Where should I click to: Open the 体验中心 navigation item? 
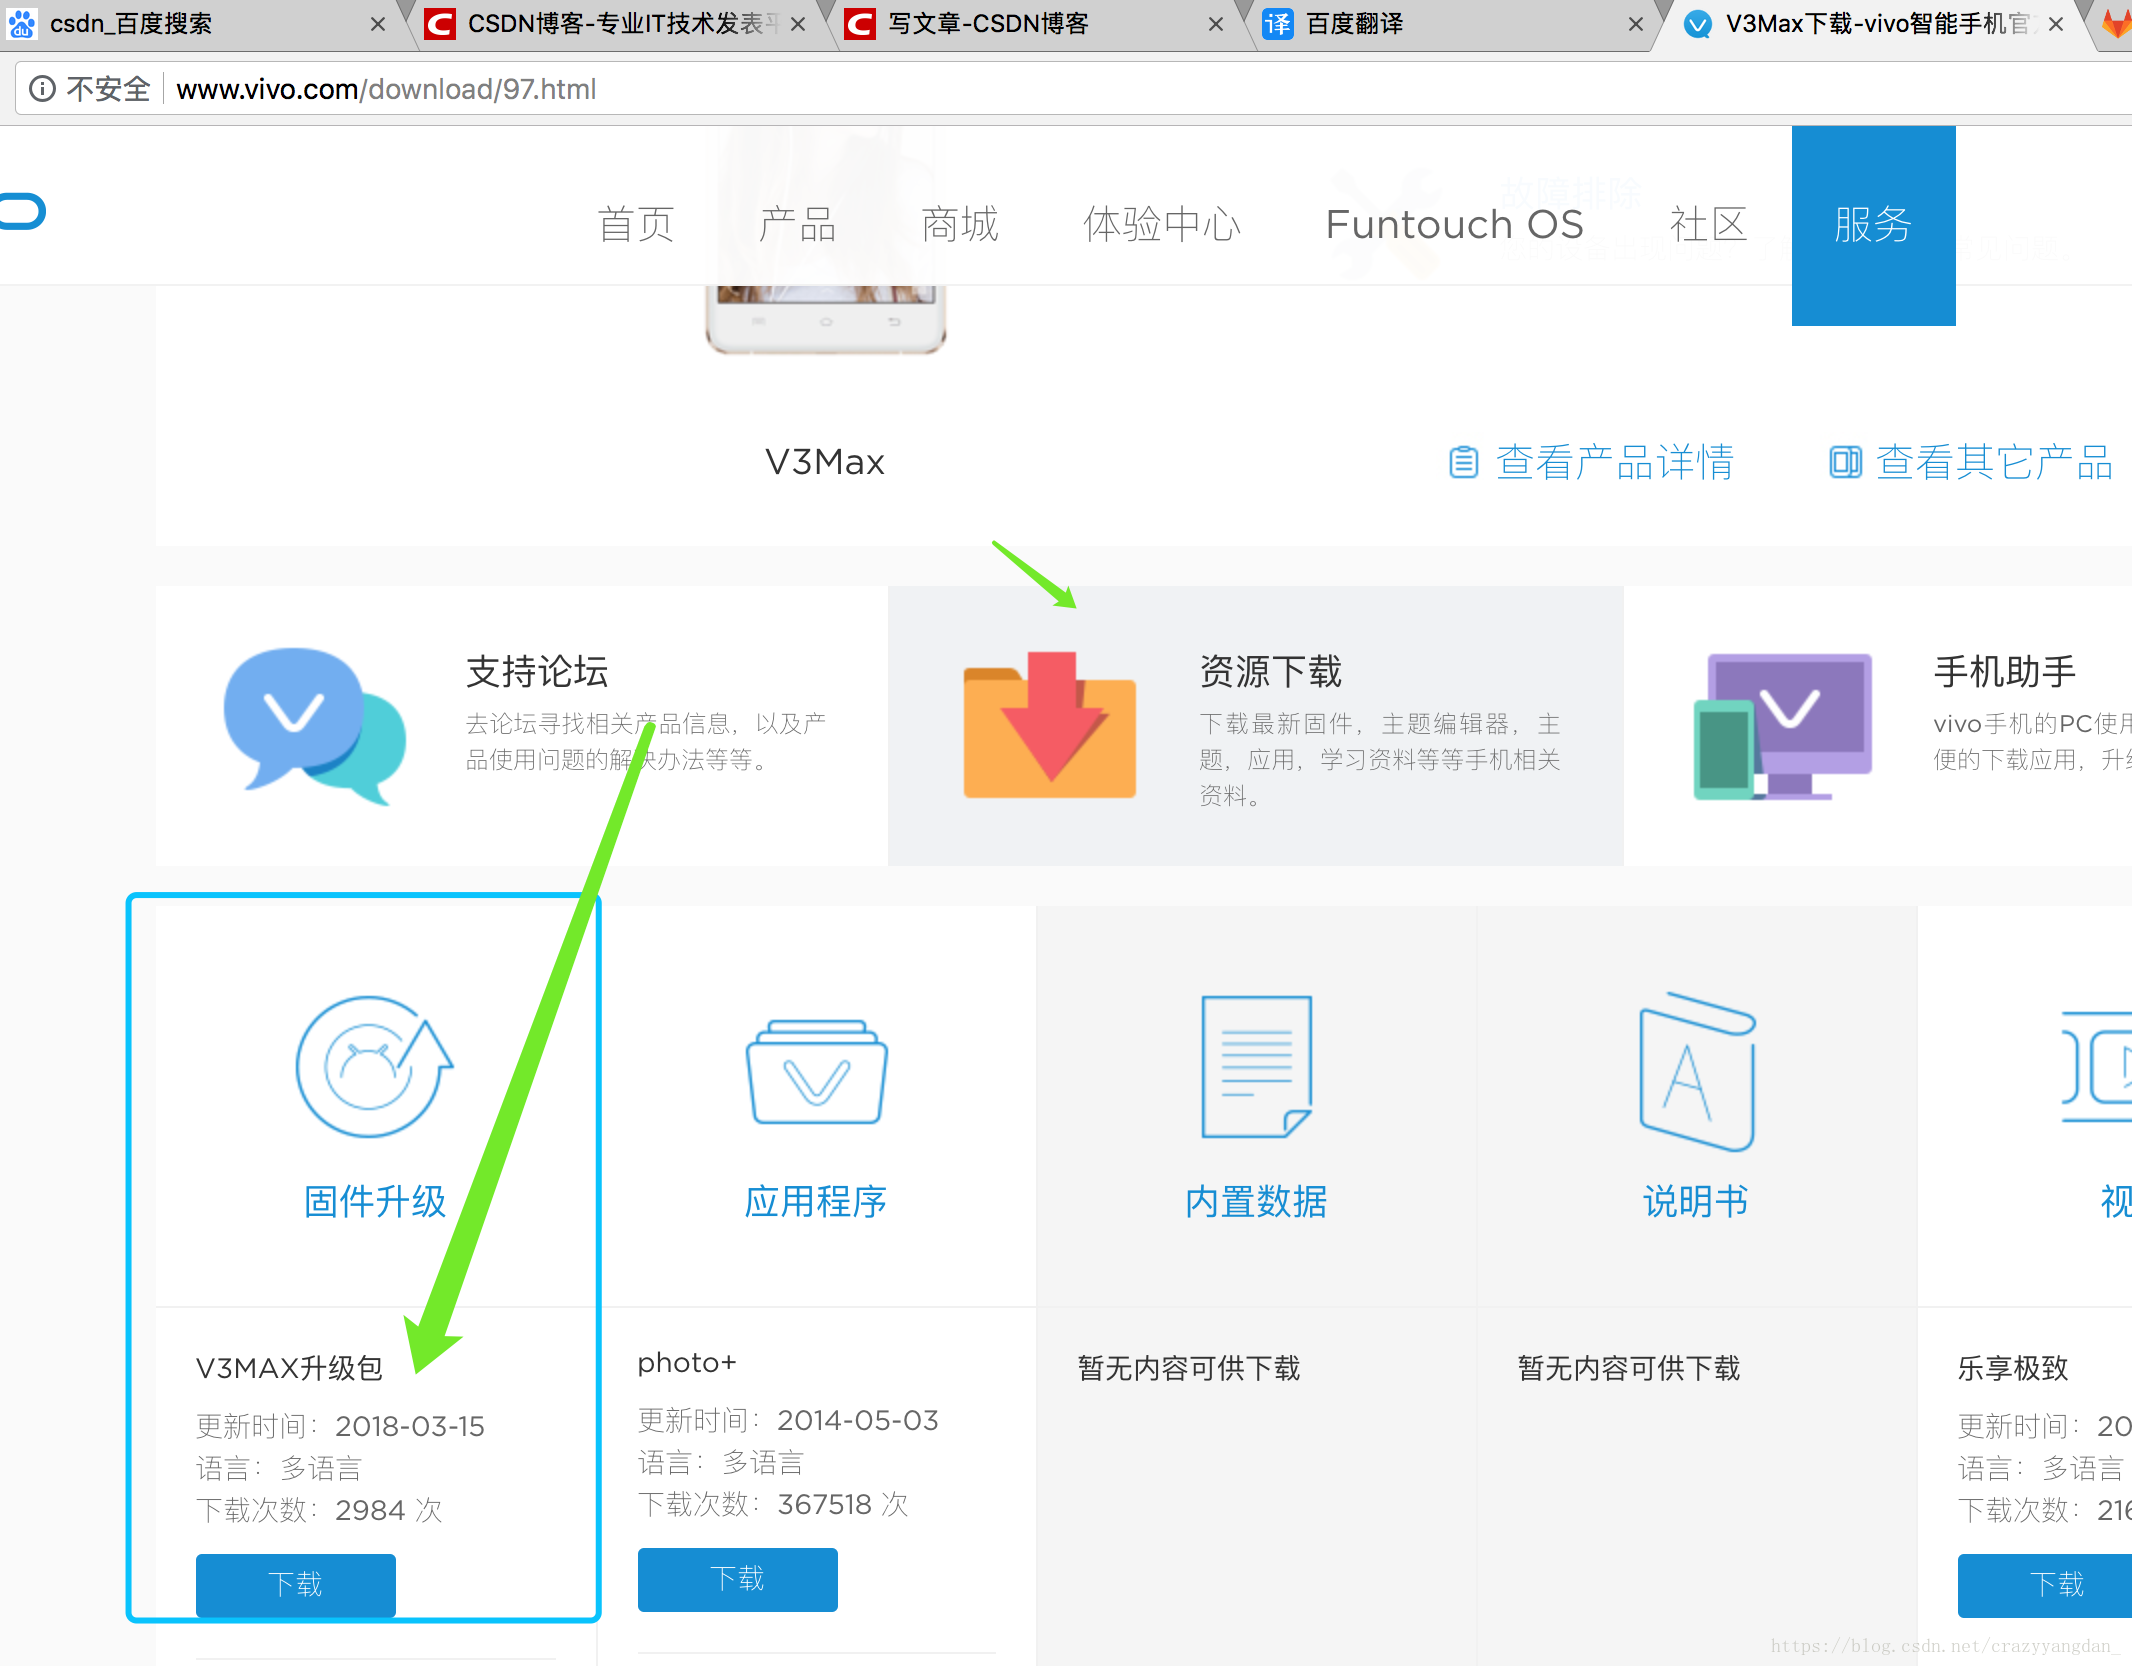tap(1162, 224)
